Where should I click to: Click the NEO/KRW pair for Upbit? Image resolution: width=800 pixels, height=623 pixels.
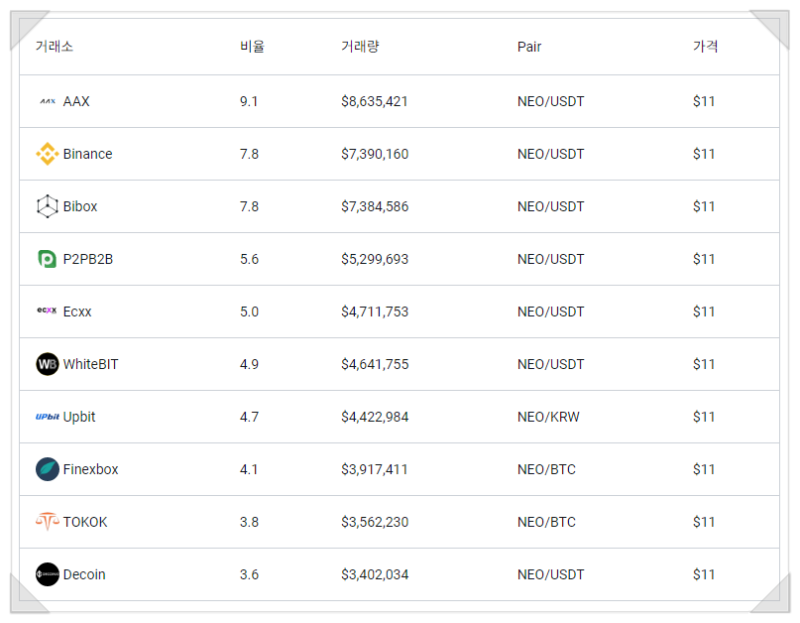(548, 417)
